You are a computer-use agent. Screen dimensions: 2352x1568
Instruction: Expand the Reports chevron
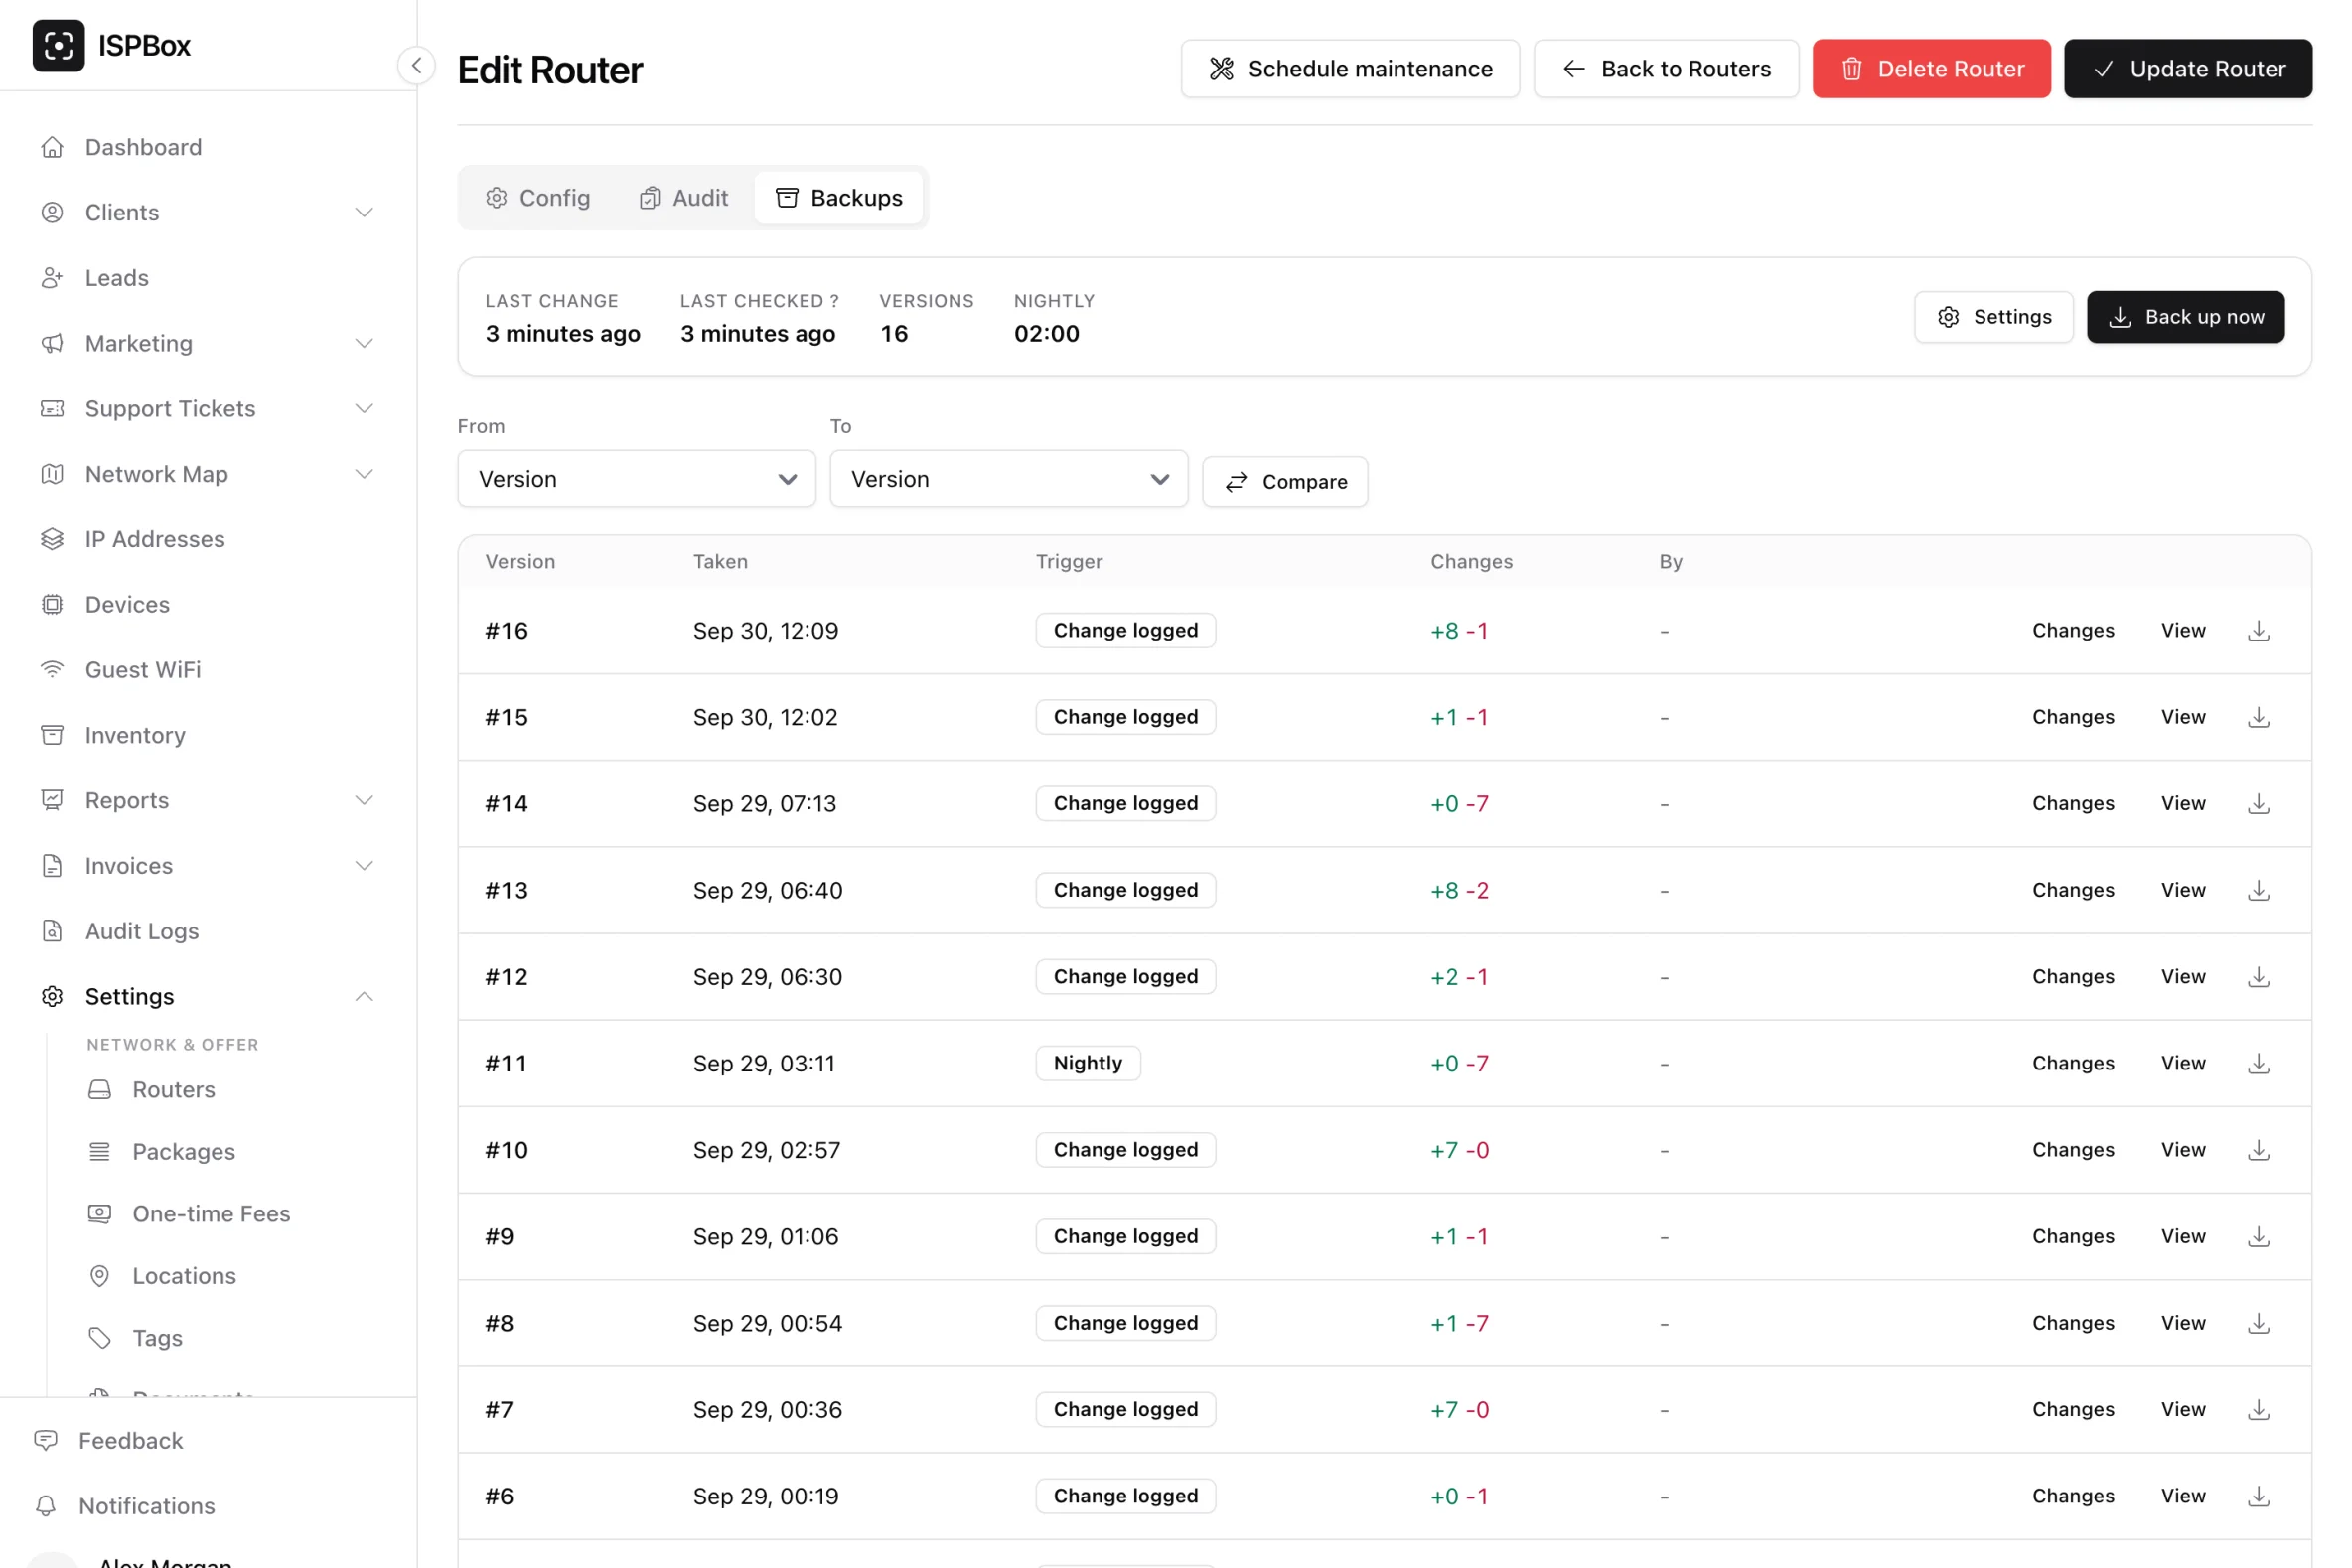click(364, 801)
